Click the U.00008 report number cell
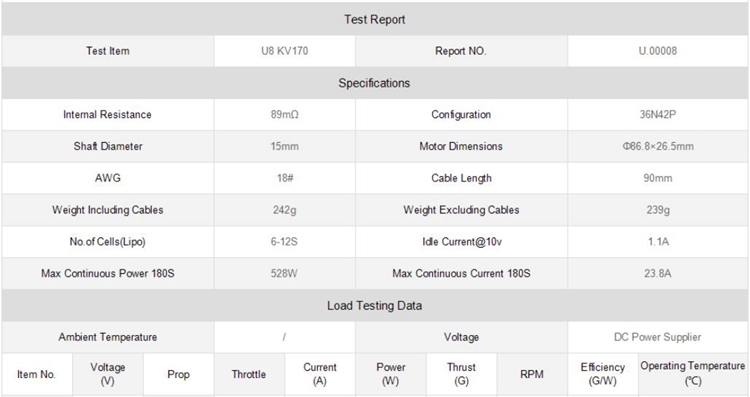This screenshot has width=750, height=397. [658, 51]
